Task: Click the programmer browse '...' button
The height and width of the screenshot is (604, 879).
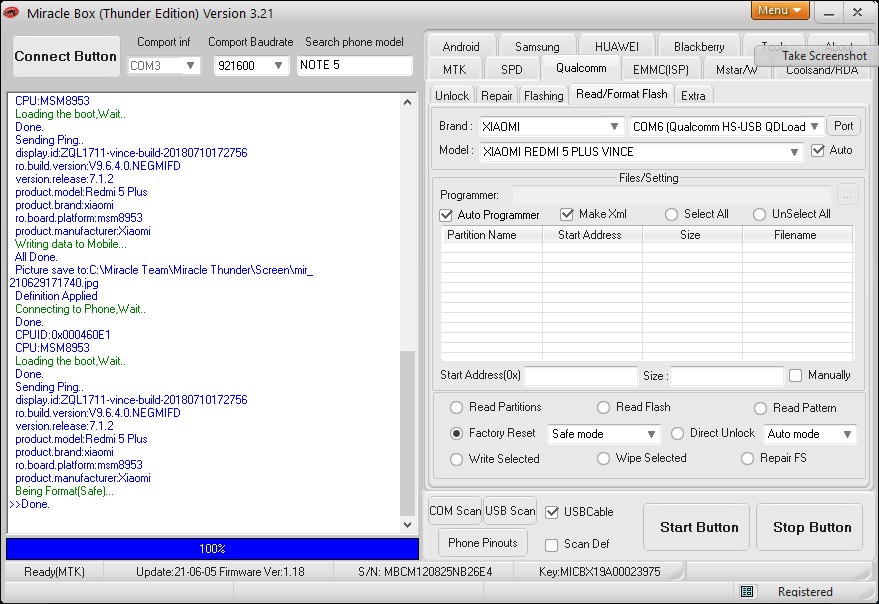Action: [848, 195]
